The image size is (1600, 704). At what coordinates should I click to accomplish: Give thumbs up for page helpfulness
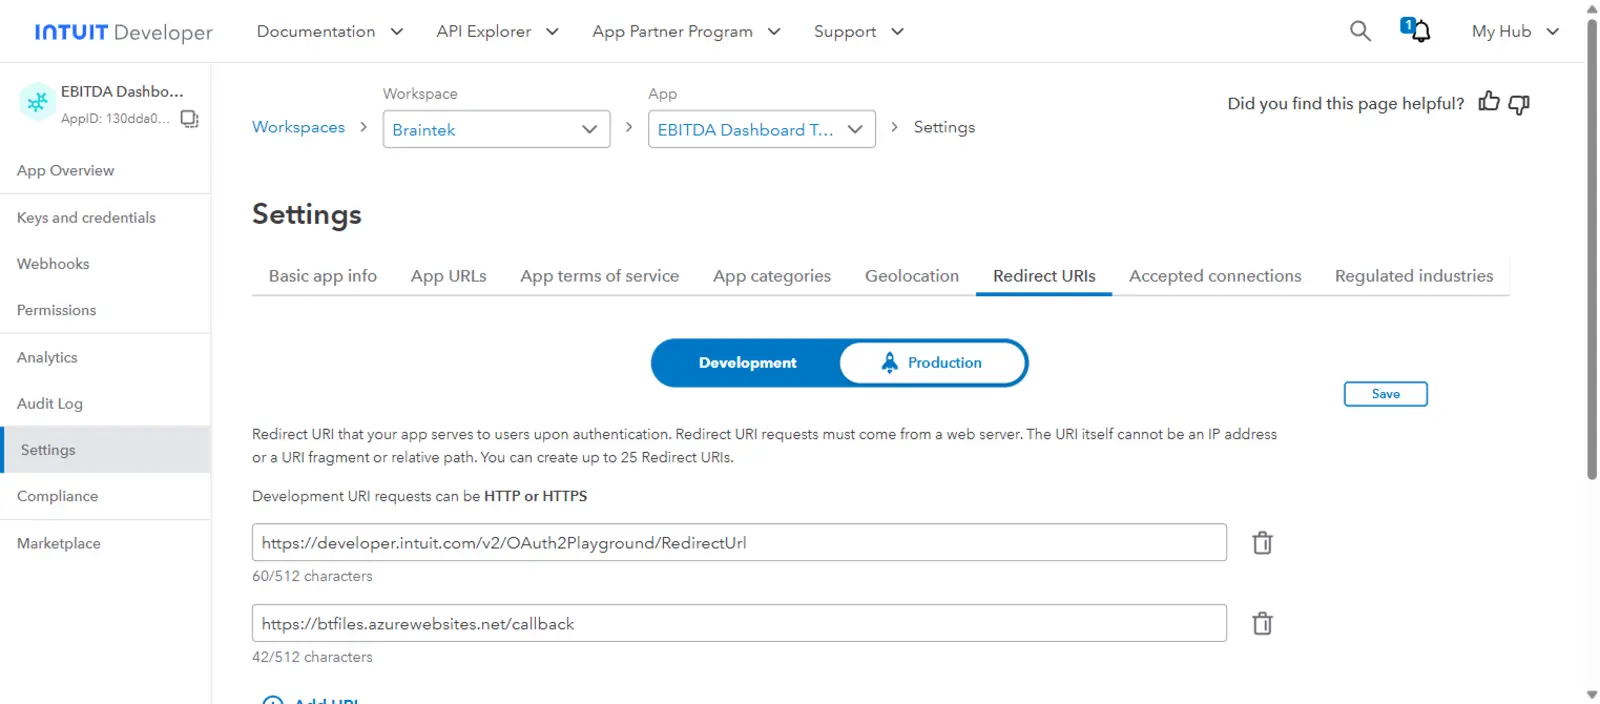point(1489,102)
